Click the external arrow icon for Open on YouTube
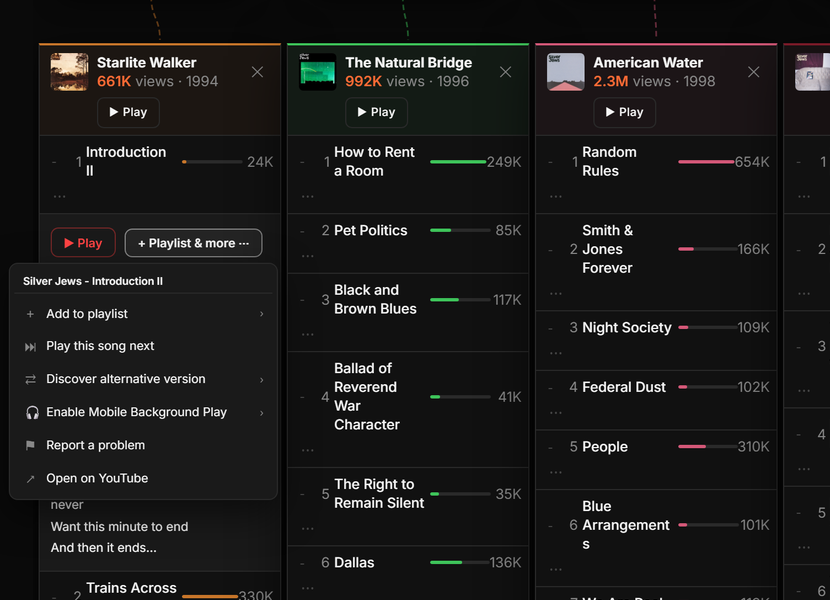 pyautogui.click(x=30, y=479)
